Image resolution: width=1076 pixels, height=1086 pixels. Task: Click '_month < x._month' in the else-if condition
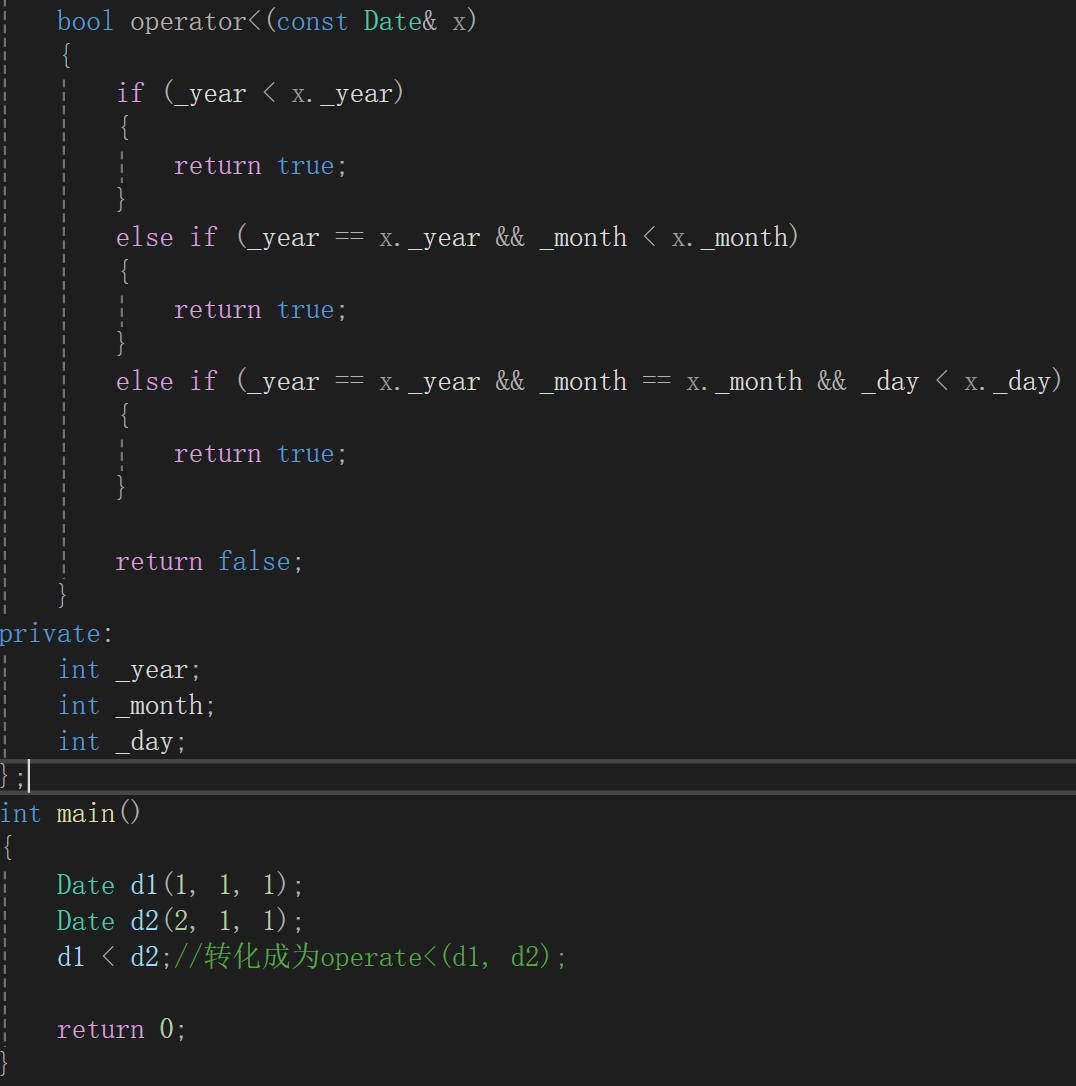663,238
